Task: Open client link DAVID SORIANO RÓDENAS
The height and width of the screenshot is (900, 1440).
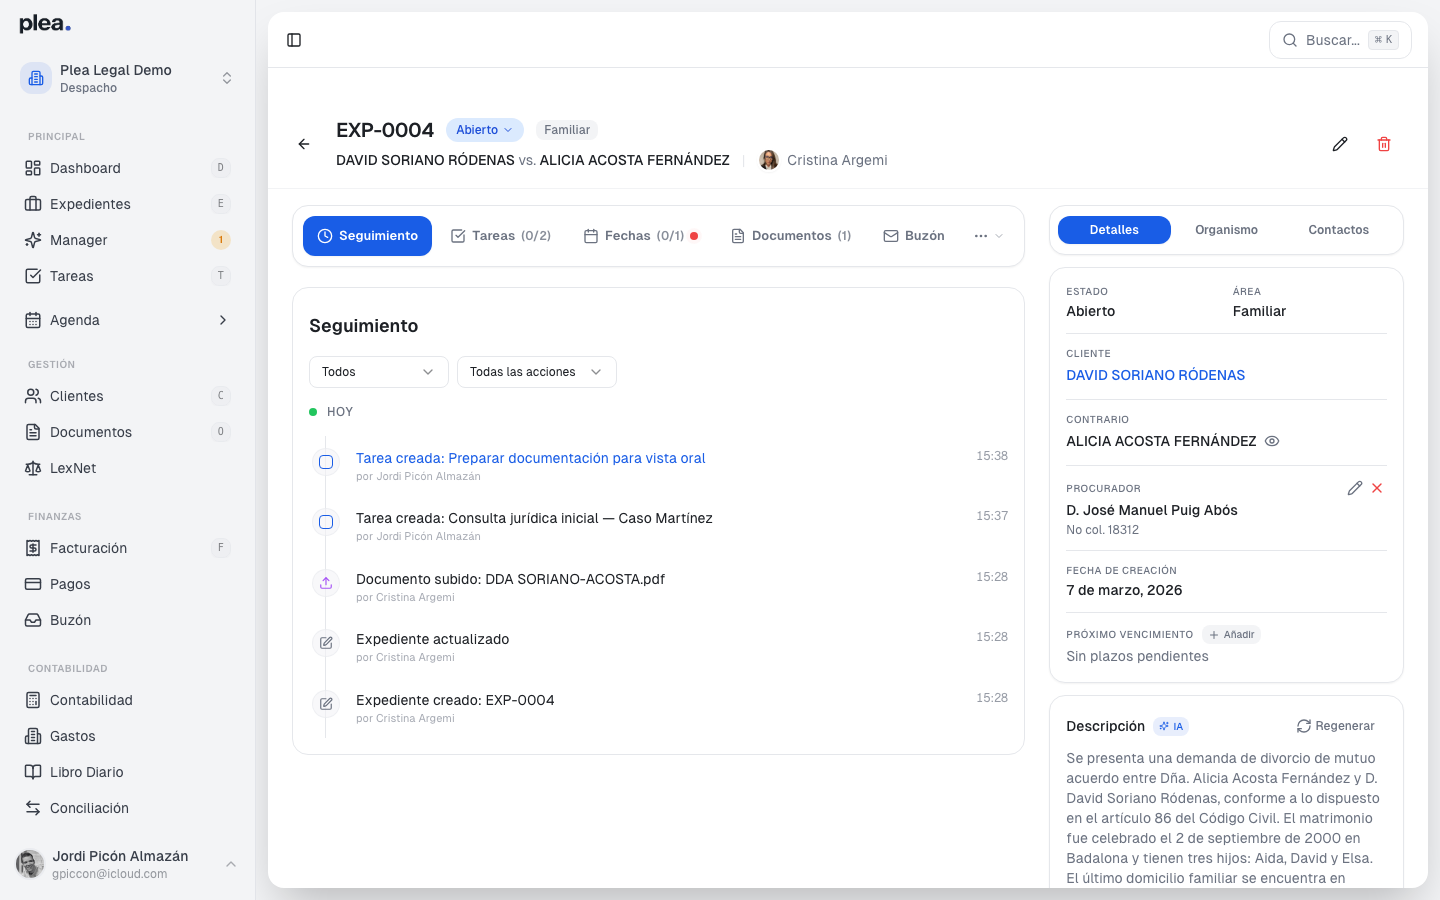Action: click(x=1155, y=375)
